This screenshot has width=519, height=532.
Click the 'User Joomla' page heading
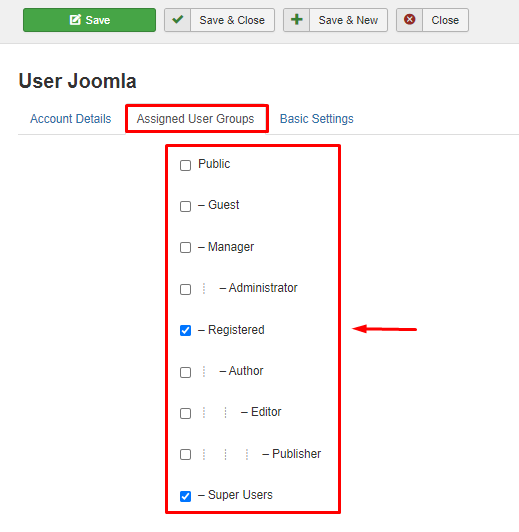pos(77,81)
